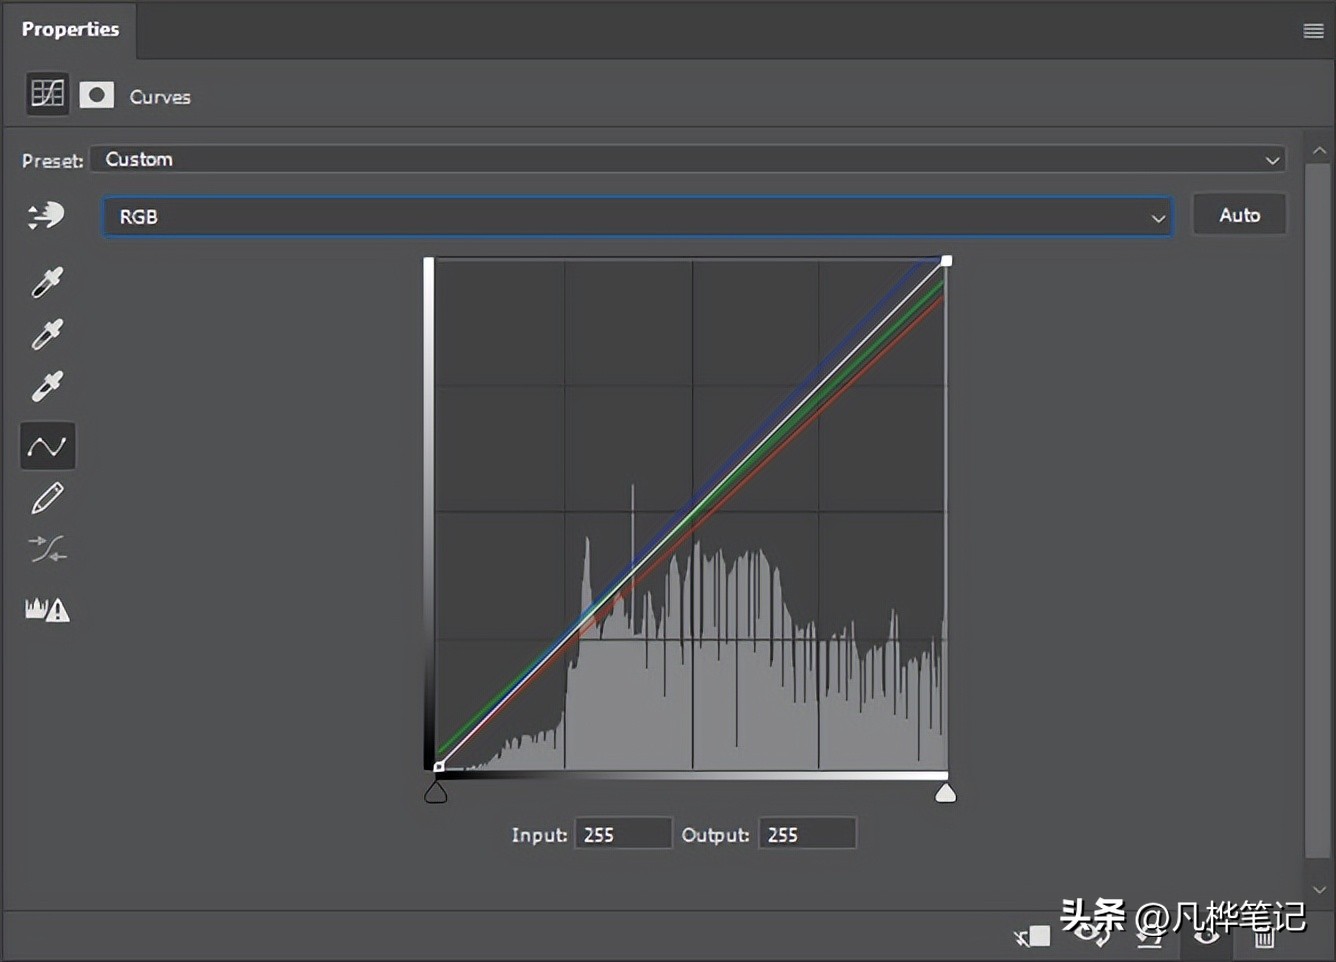
Task: Switch to the Properties tab
Action: tap(70, 30)
